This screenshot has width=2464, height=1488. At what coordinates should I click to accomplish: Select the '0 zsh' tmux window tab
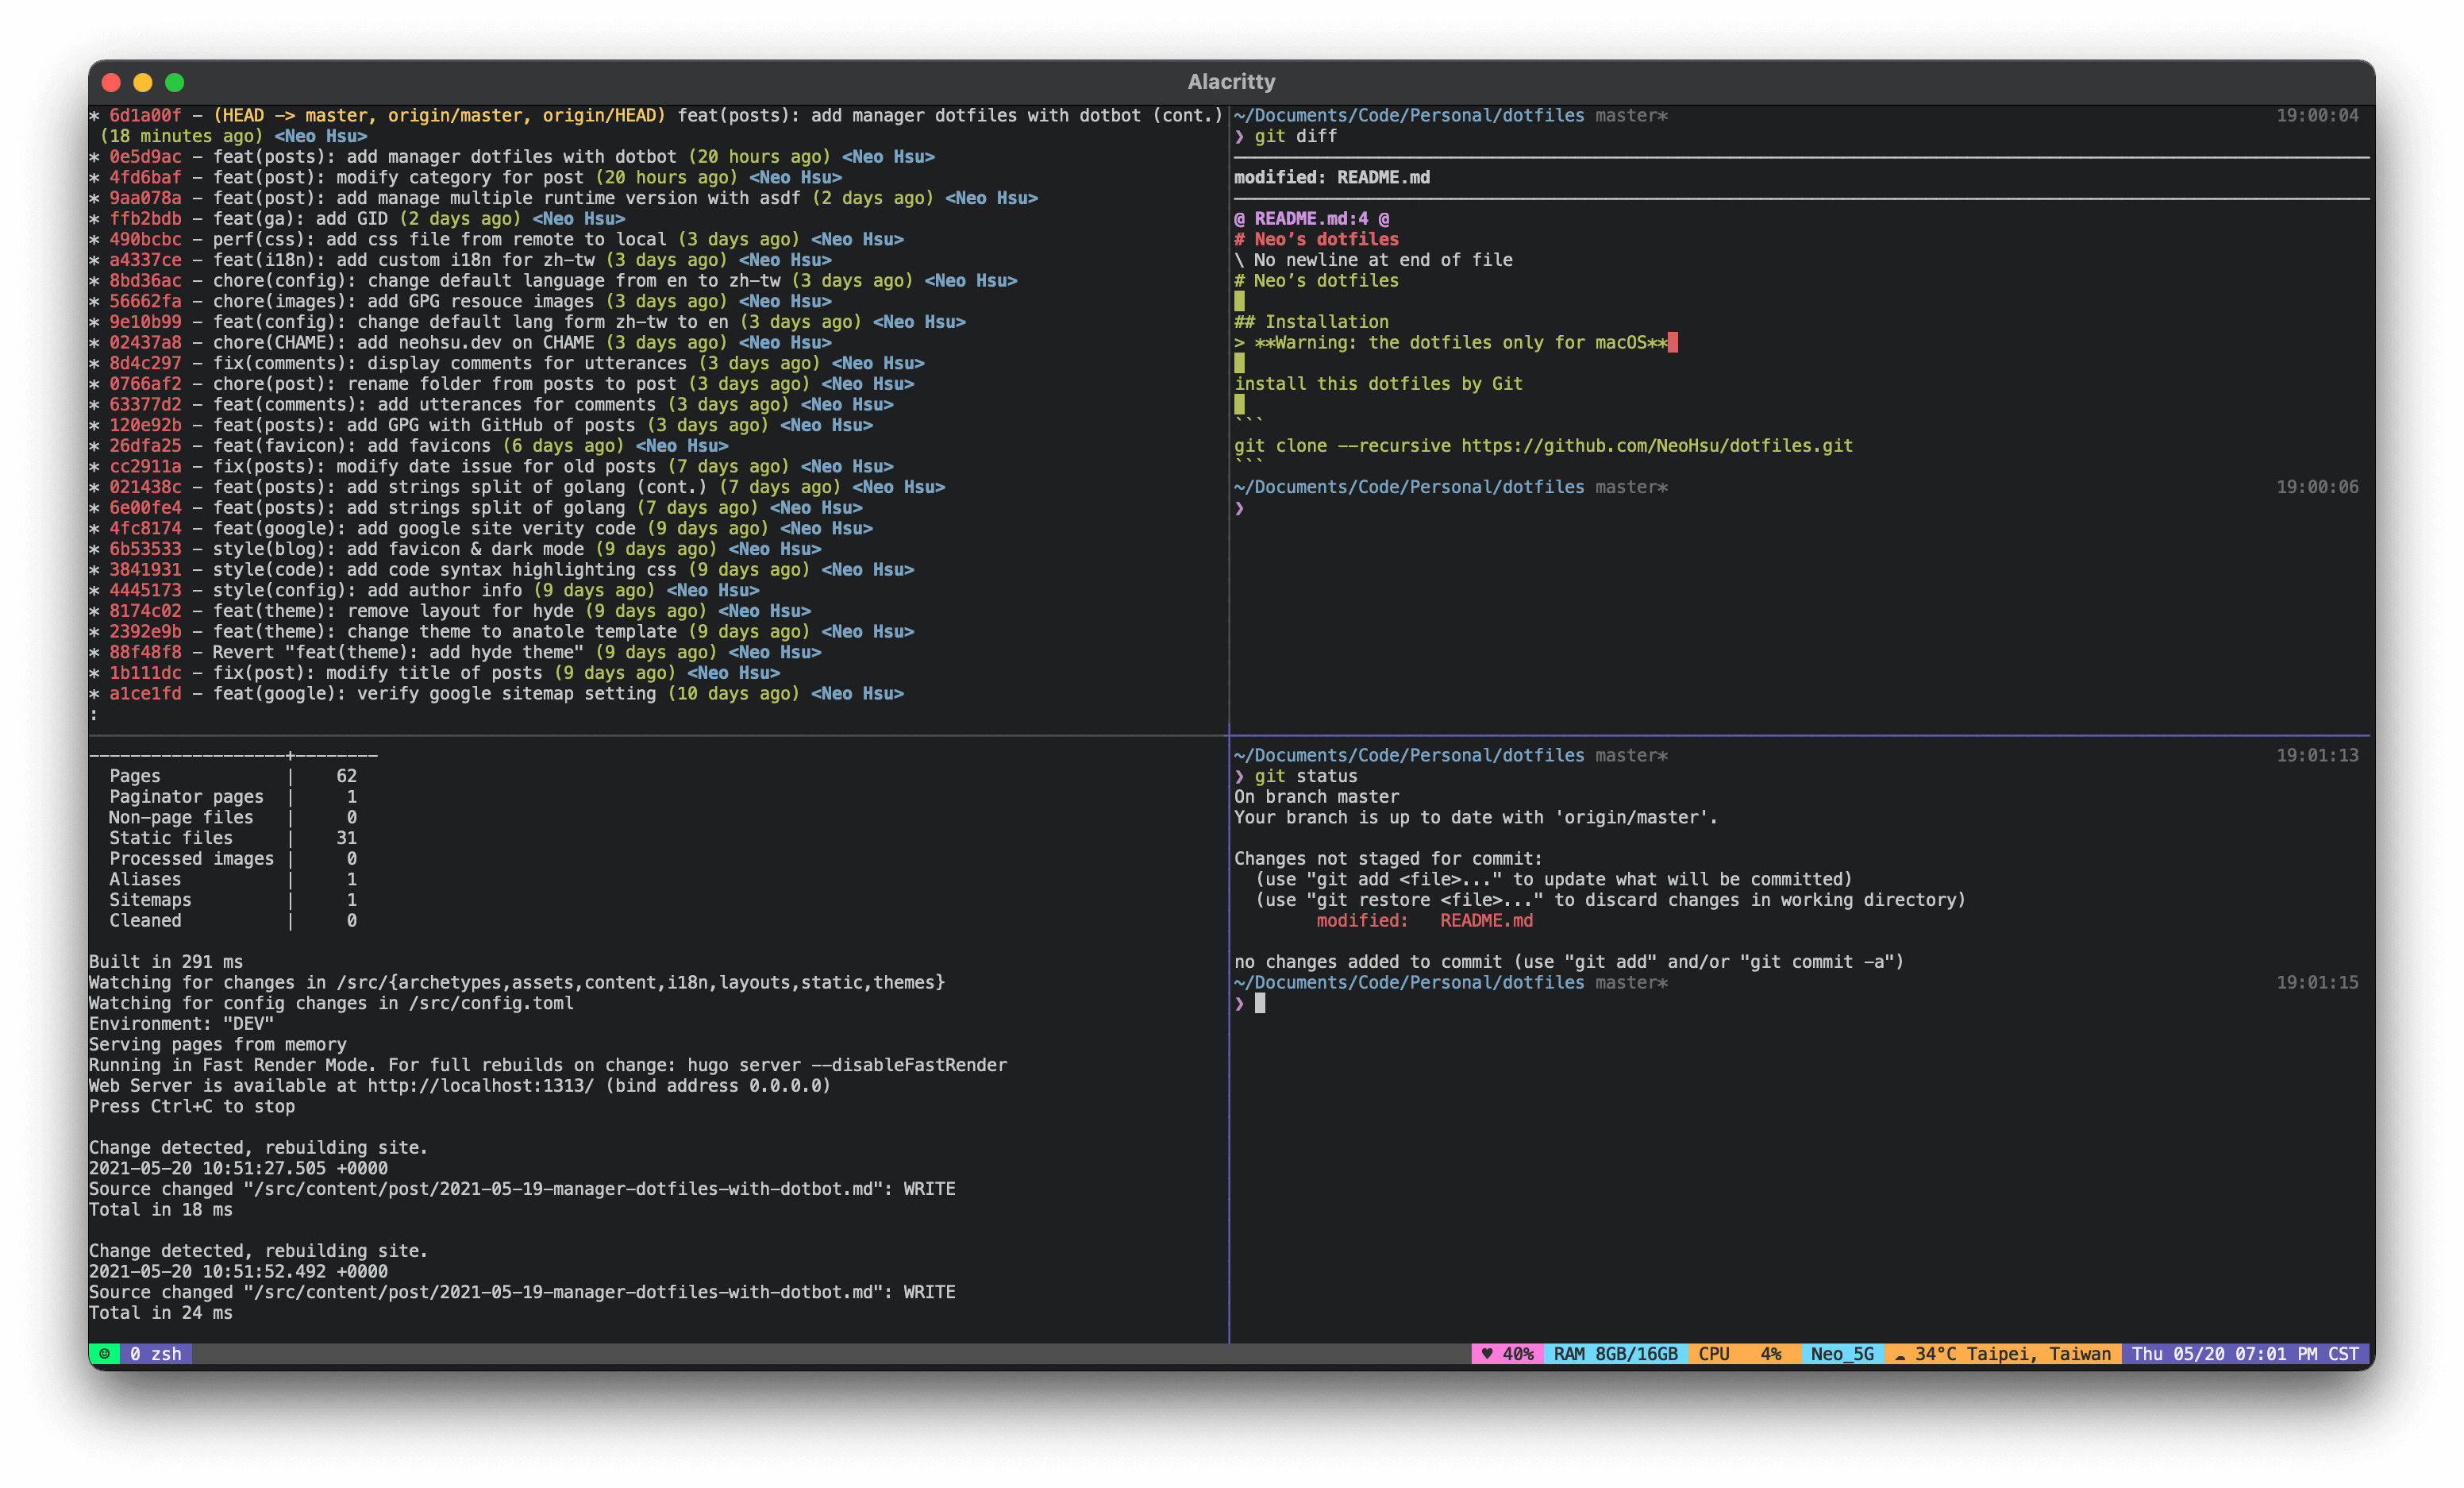click(155, 1354)
